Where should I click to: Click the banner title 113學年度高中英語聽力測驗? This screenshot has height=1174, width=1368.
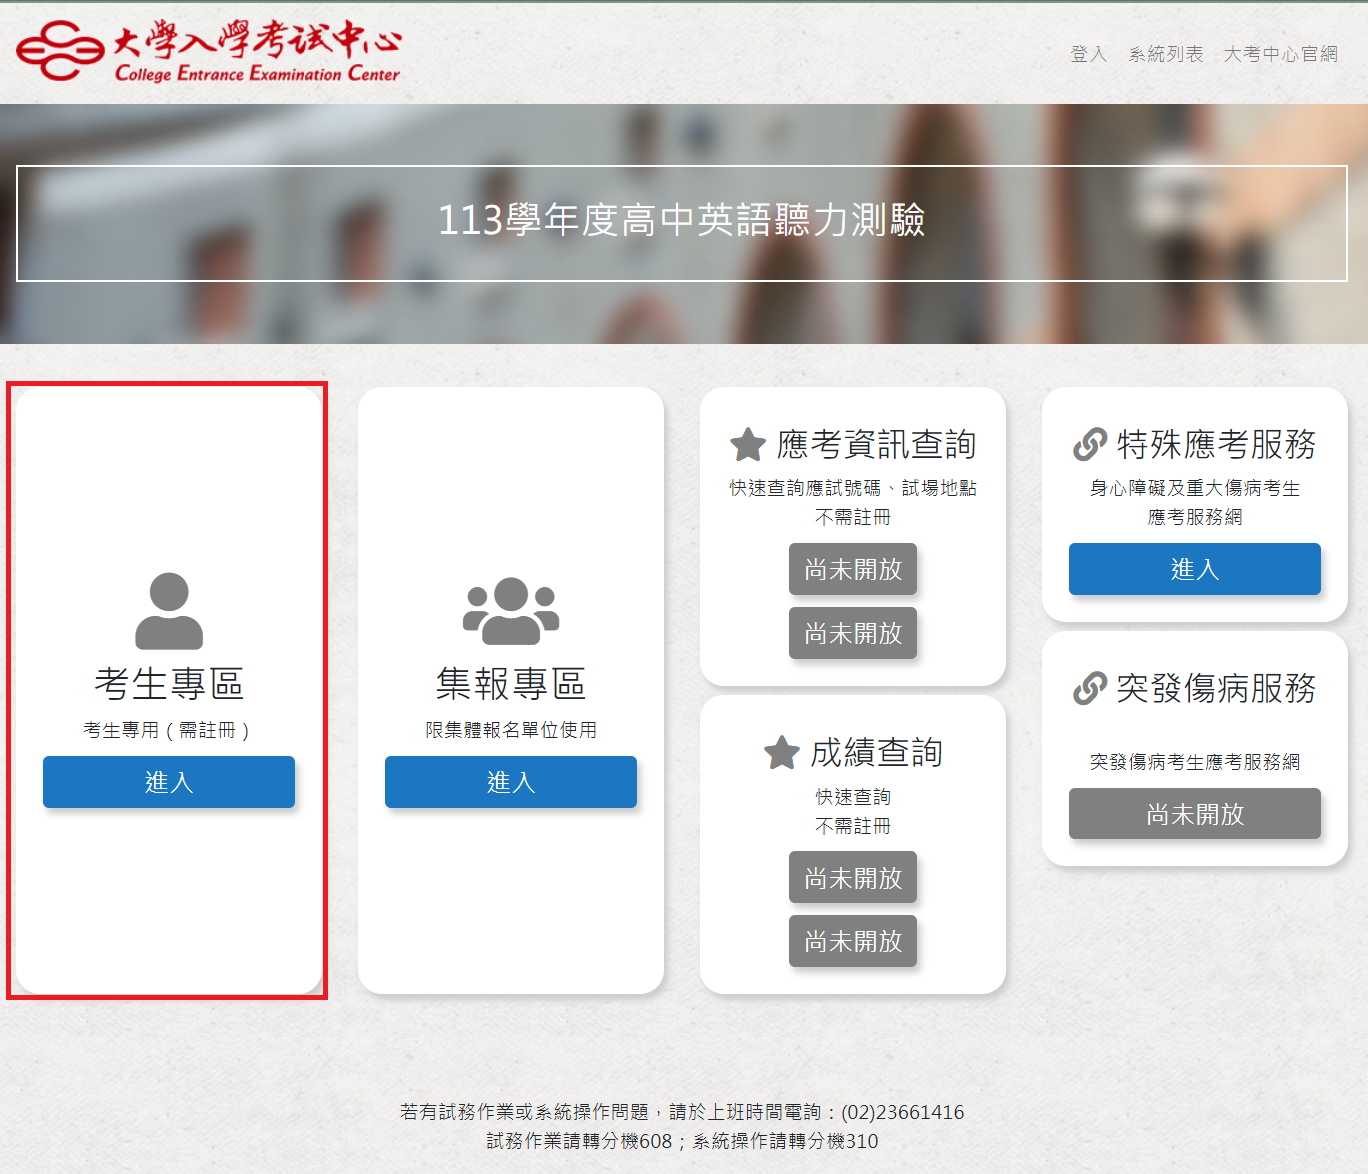click(x=682, y=220)
